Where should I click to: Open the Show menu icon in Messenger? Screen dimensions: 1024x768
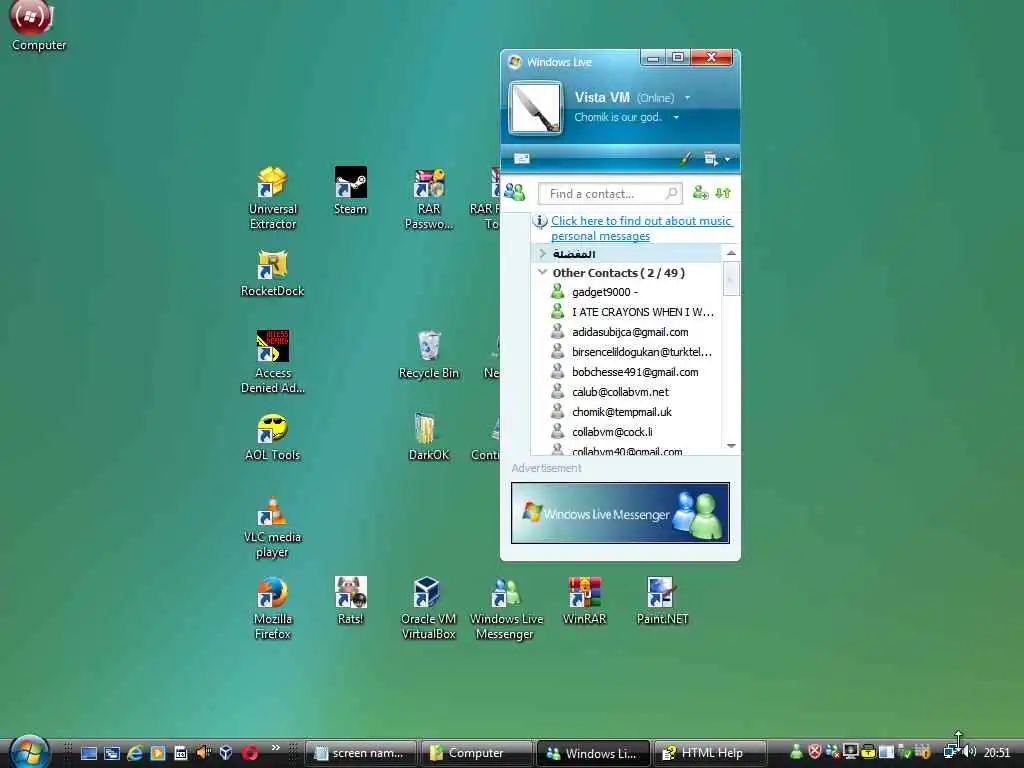click(711, 159)
